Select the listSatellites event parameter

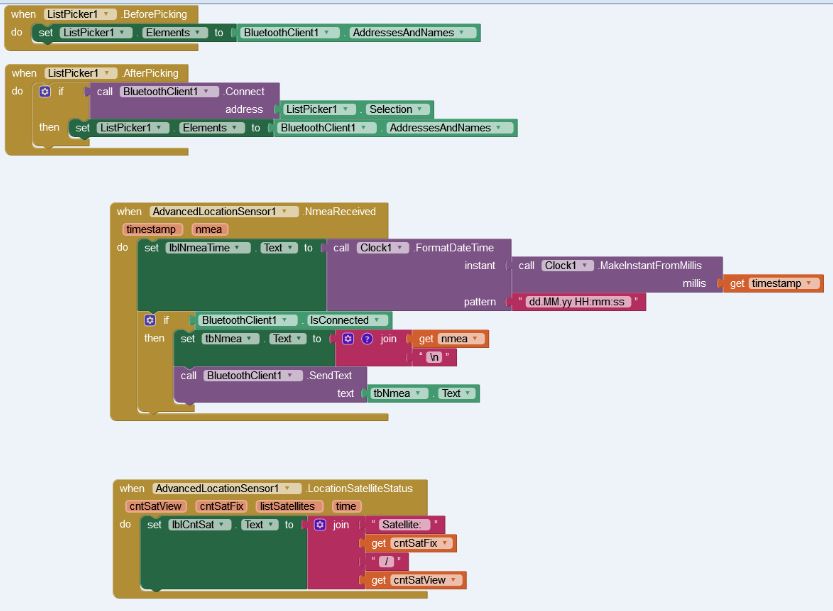point(286,506)
